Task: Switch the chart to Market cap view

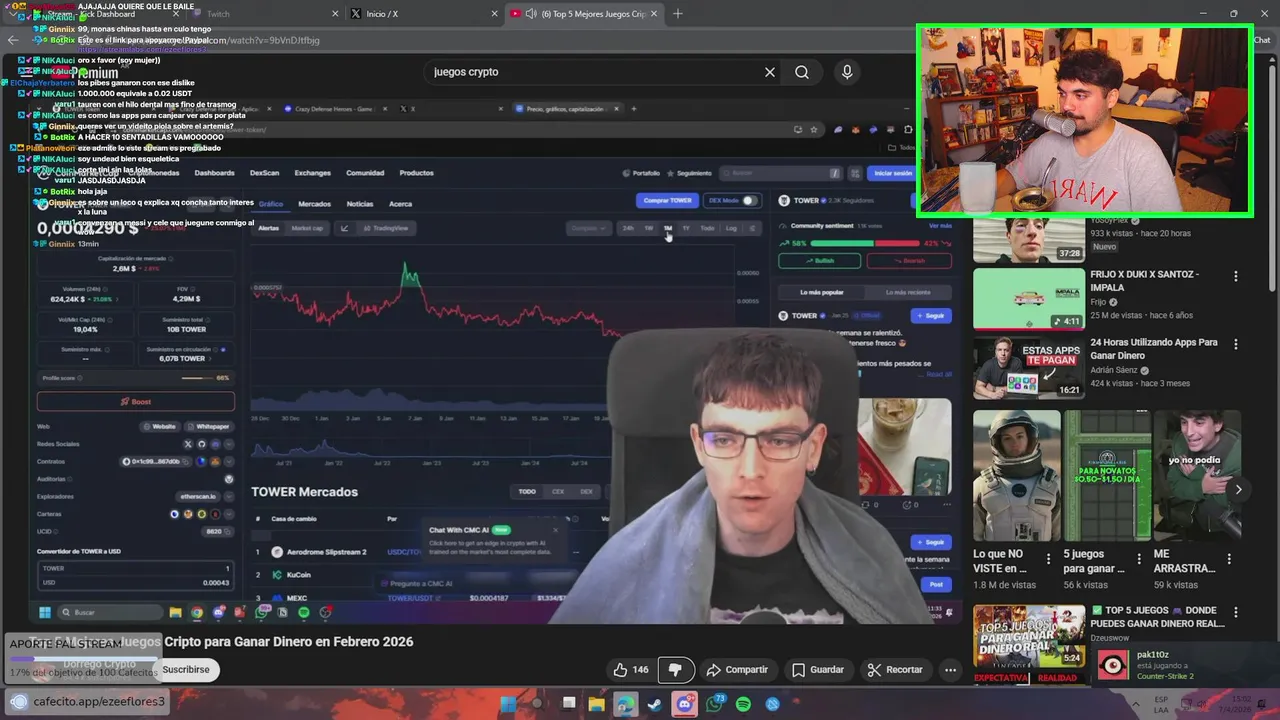Action: 307,228
